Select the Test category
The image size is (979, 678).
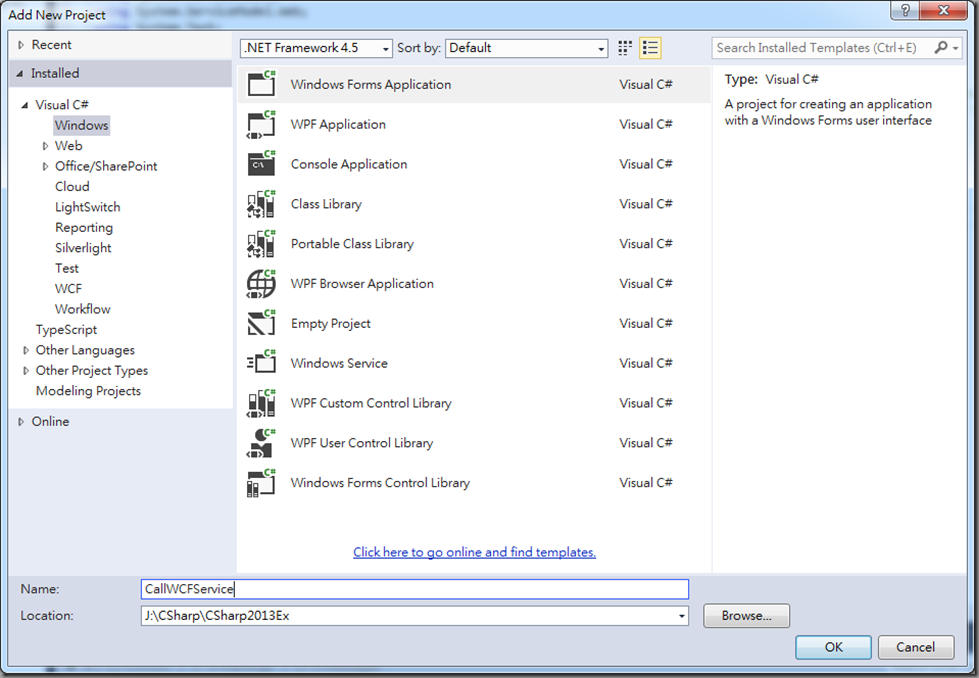tap(67, 268)
